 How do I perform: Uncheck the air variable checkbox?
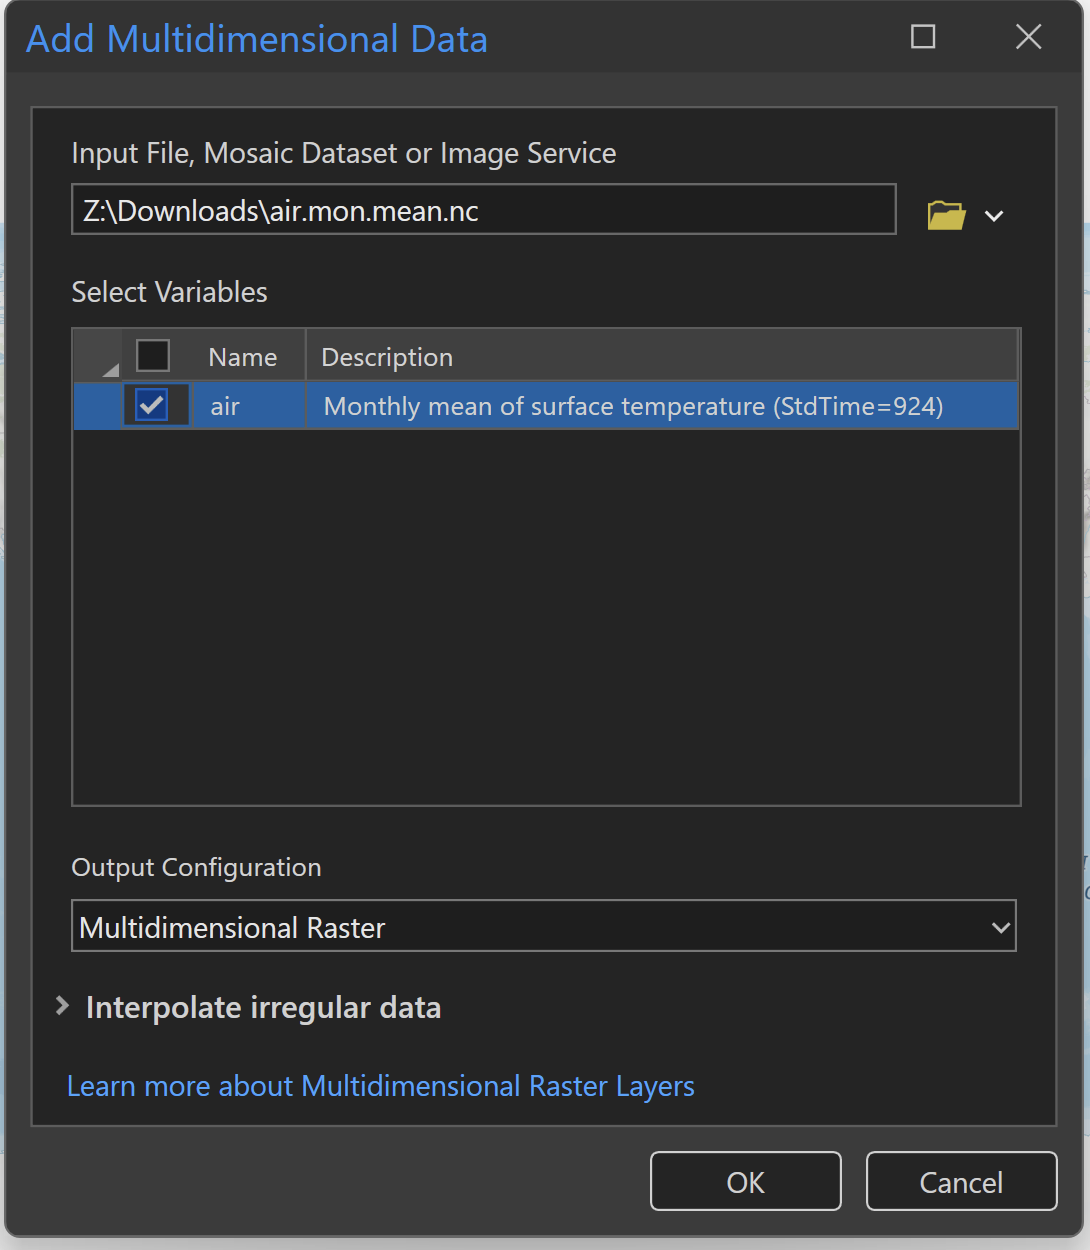(x=152, y=406)
